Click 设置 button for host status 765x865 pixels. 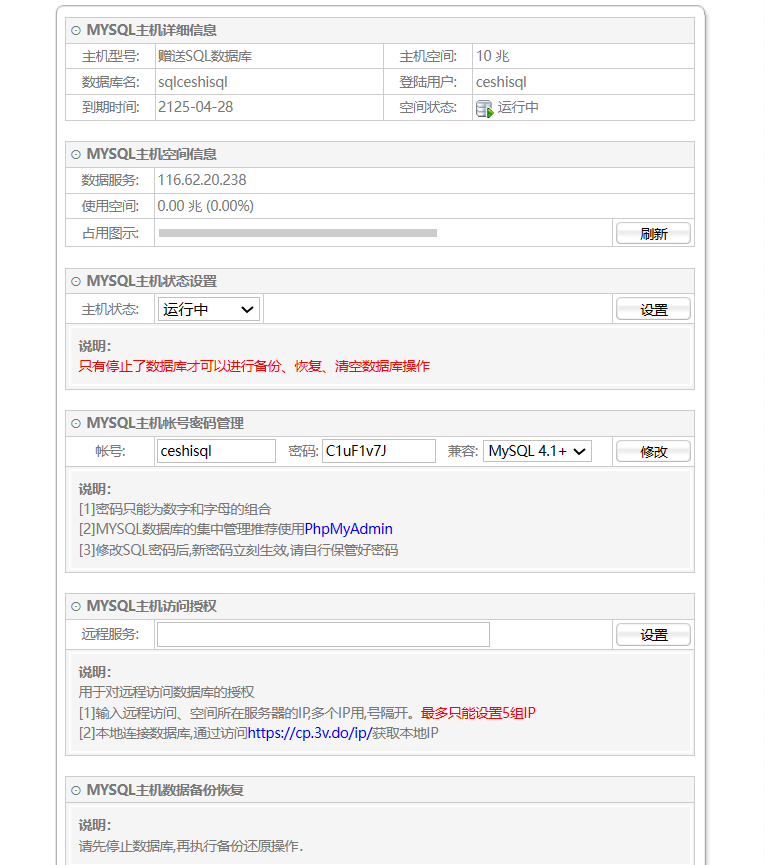[x=653, y=310]
